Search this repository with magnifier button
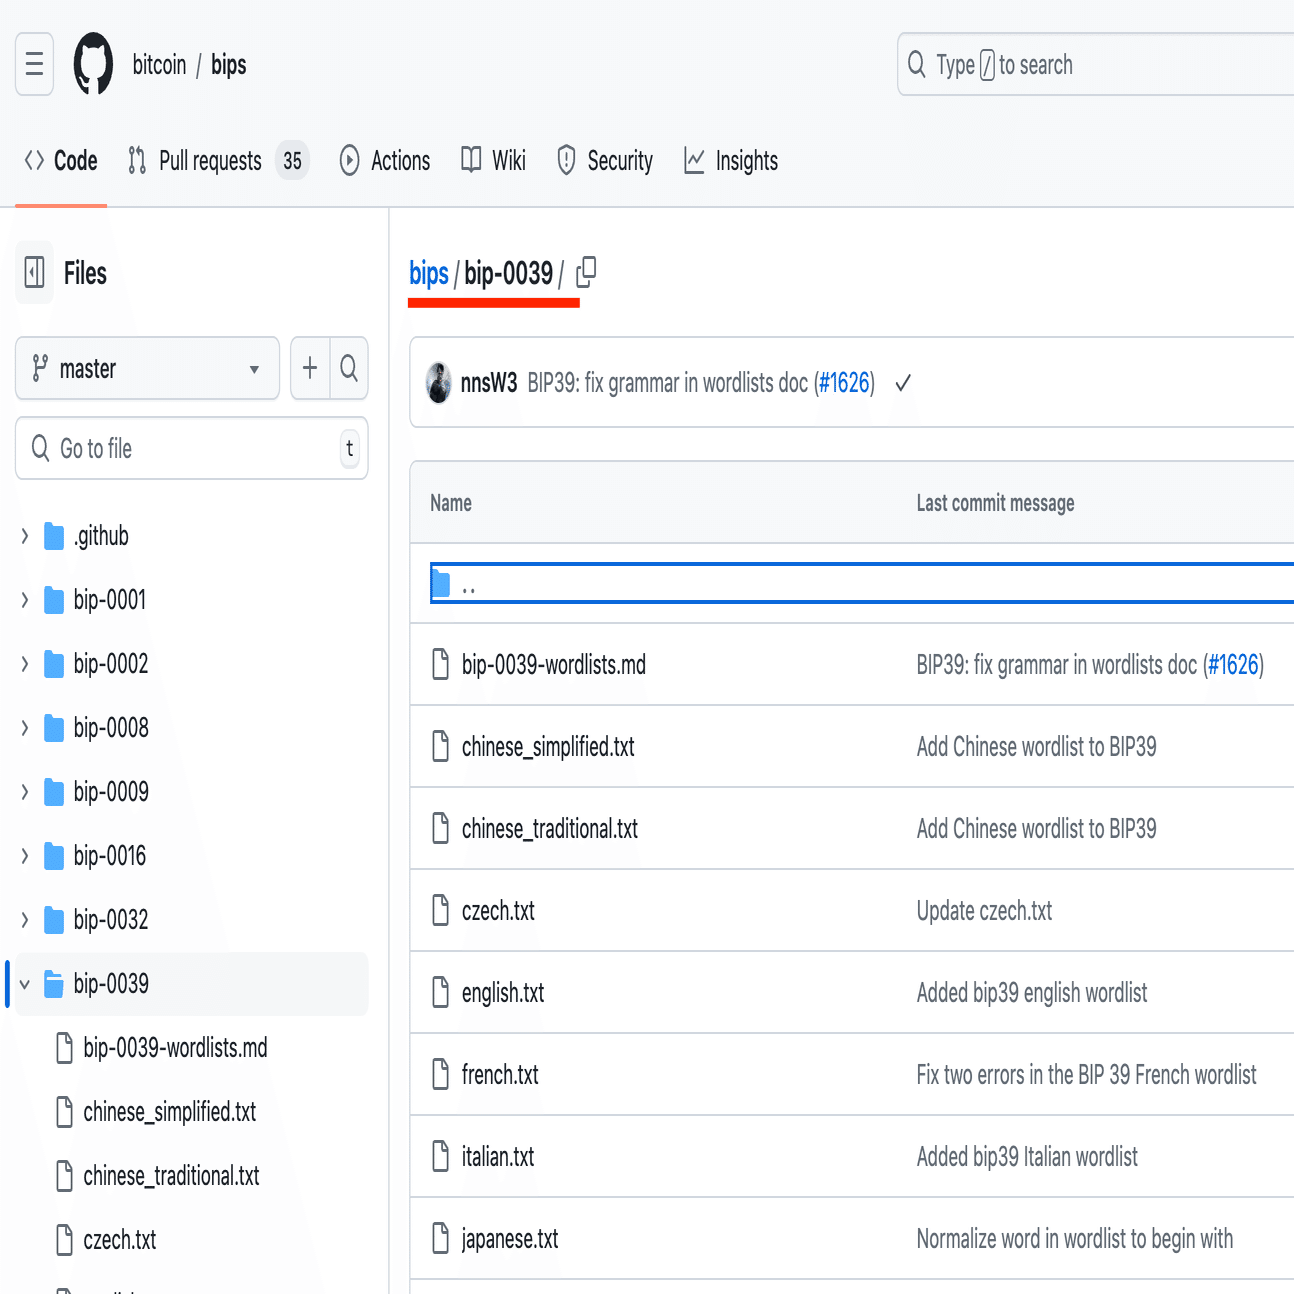The image size is (1294, 1294). [349, 368]
